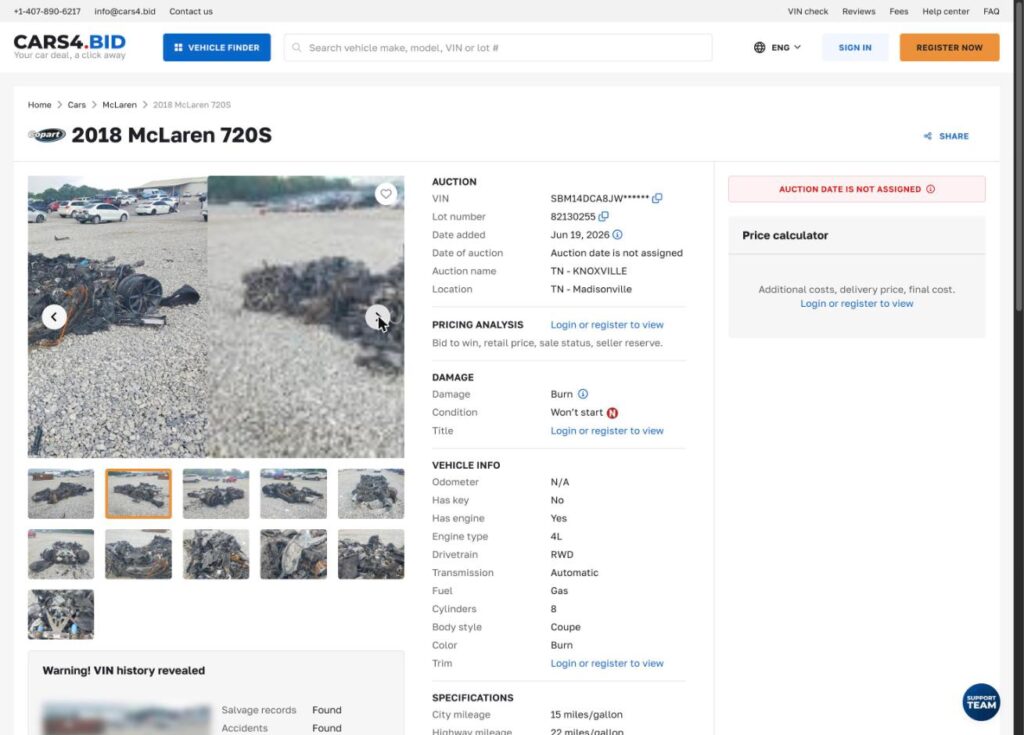Select first thumbnail in second row
This screenshot has height=735, width=1024.
[61, 554]
